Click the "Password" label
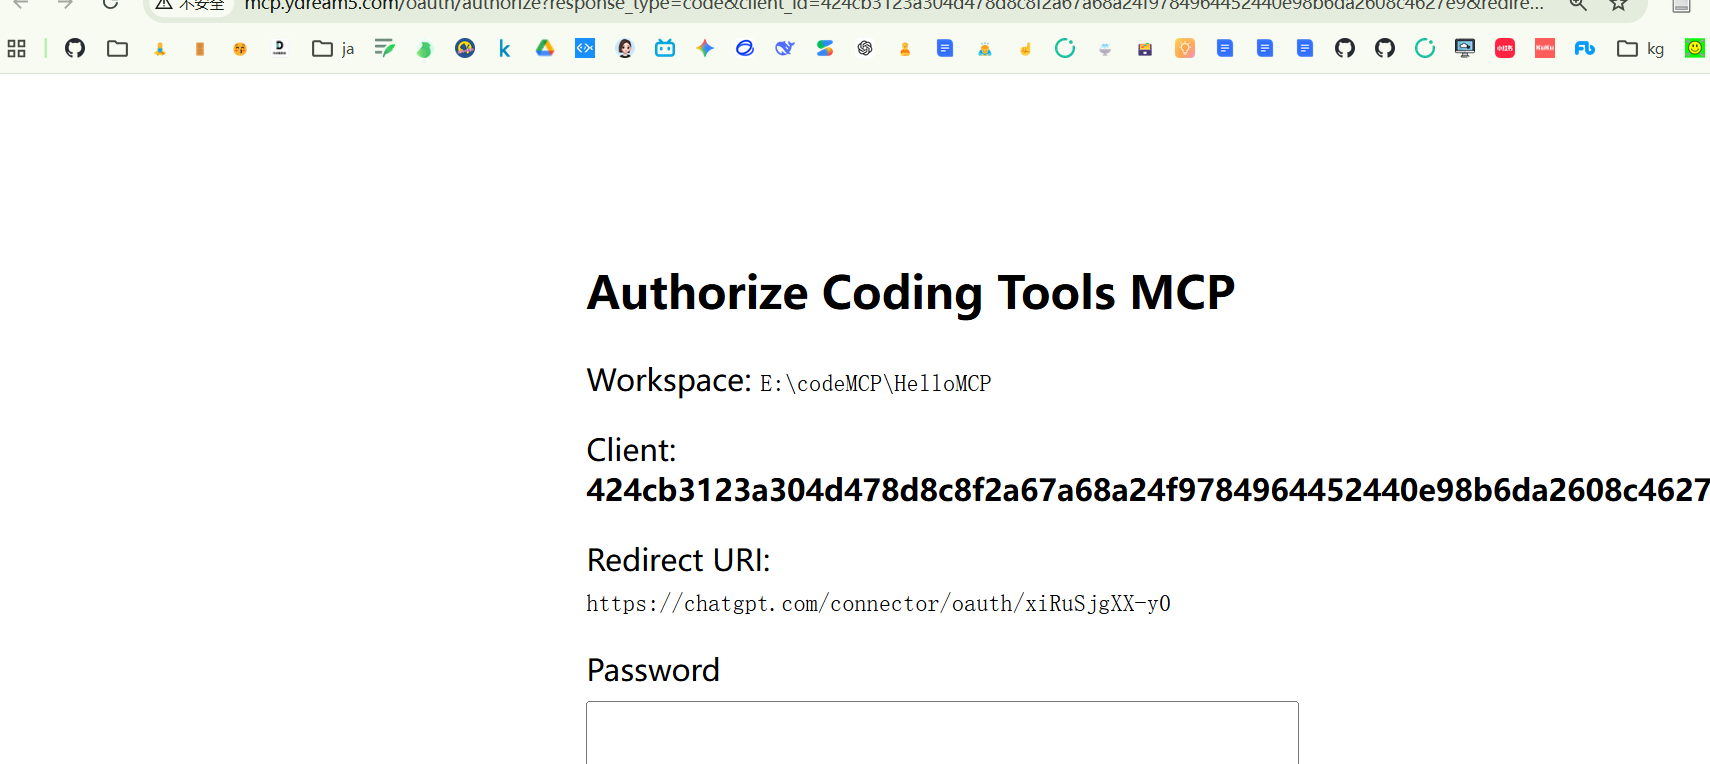 (x=653, y=670)
